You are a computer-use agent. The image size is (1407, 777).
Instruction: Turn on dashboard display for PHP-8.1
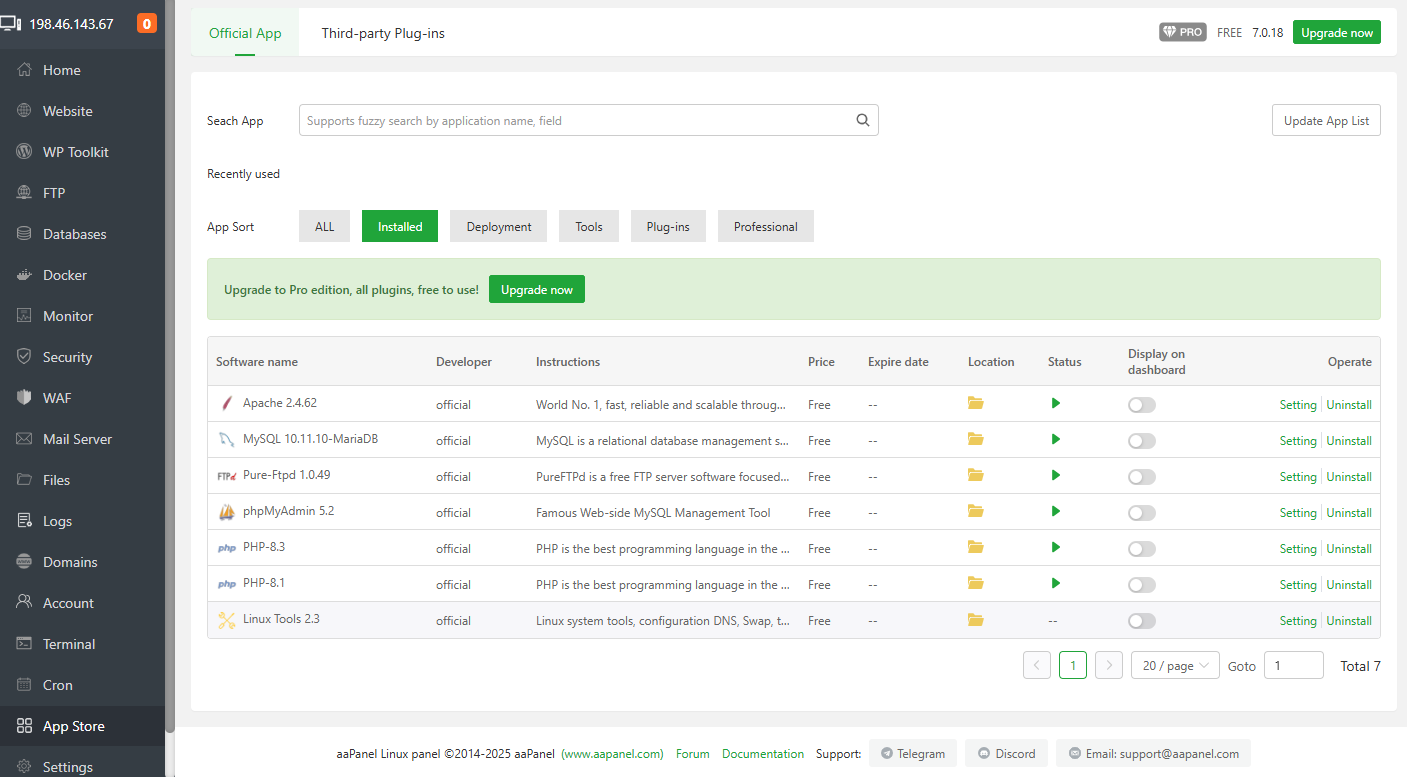click(x=1141, y=585)
